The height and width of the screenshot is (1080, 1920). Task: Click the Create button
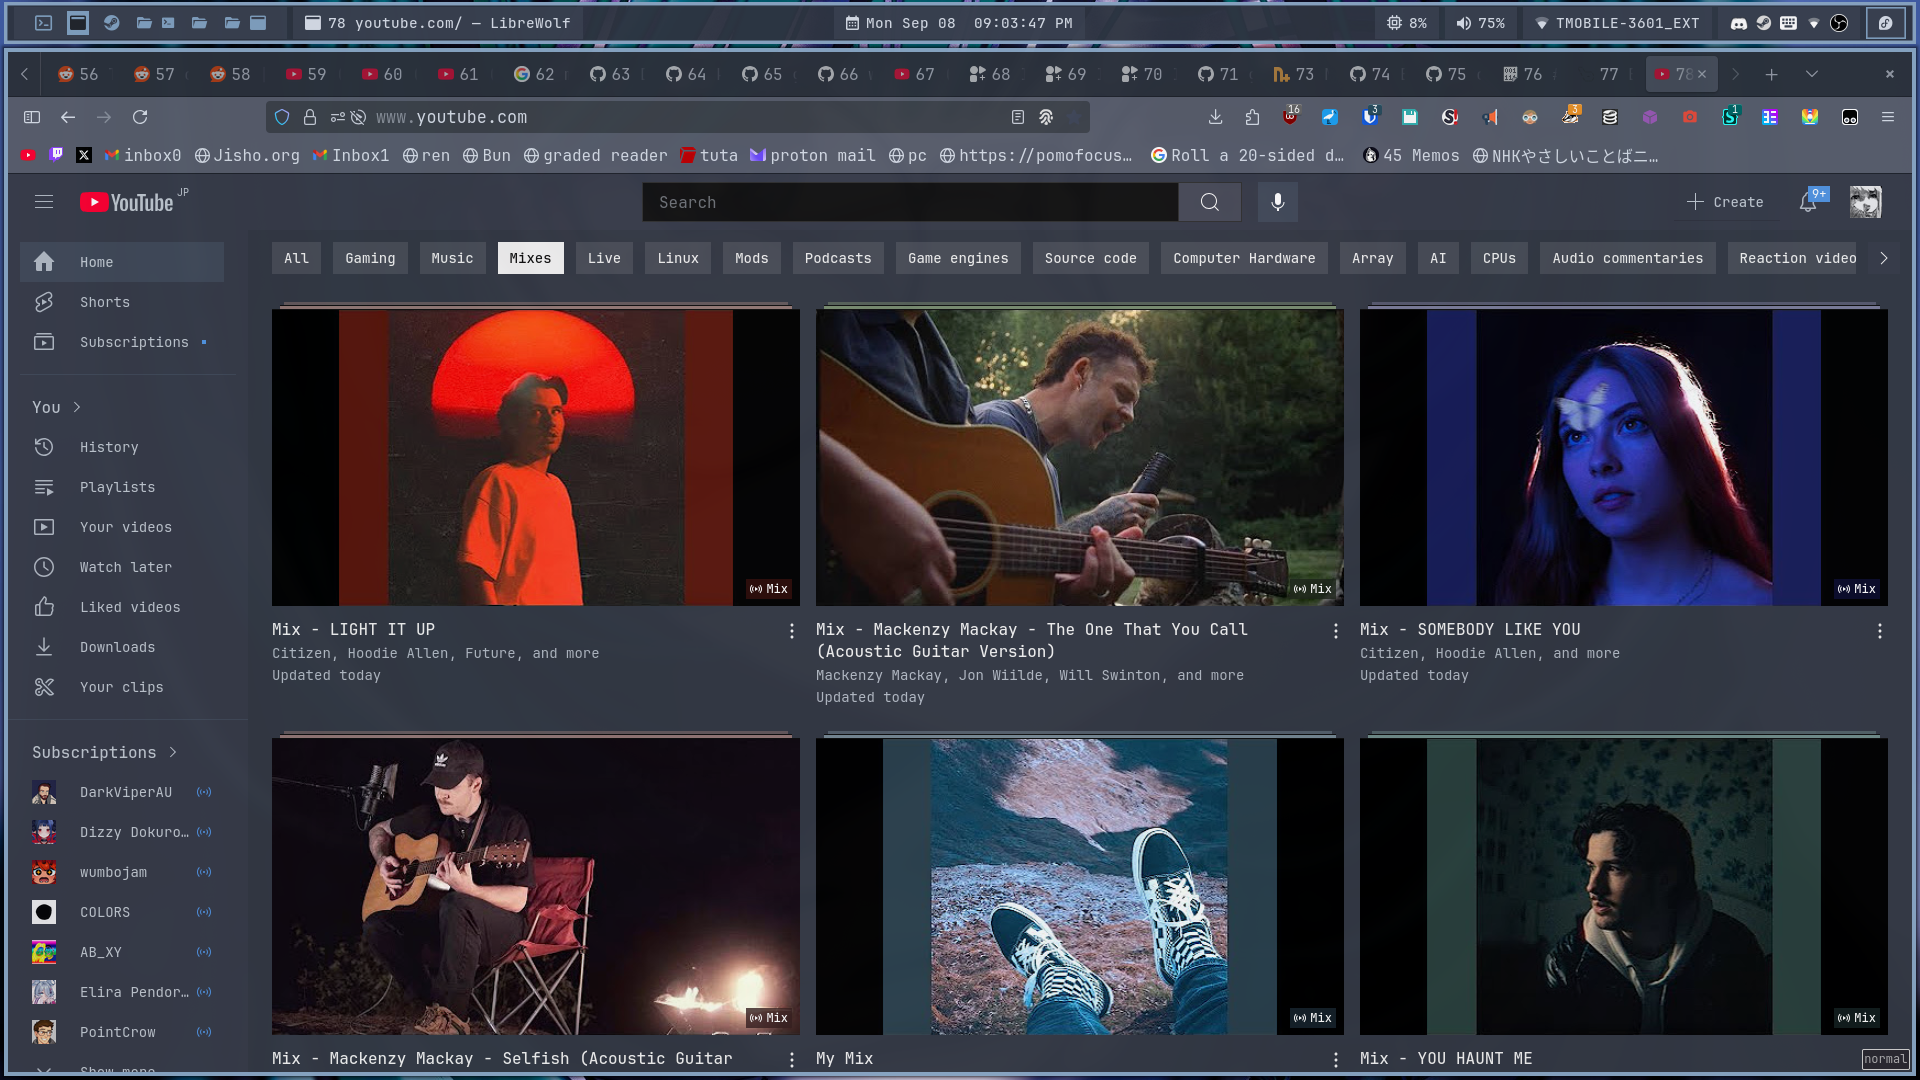coord(1725,202)
